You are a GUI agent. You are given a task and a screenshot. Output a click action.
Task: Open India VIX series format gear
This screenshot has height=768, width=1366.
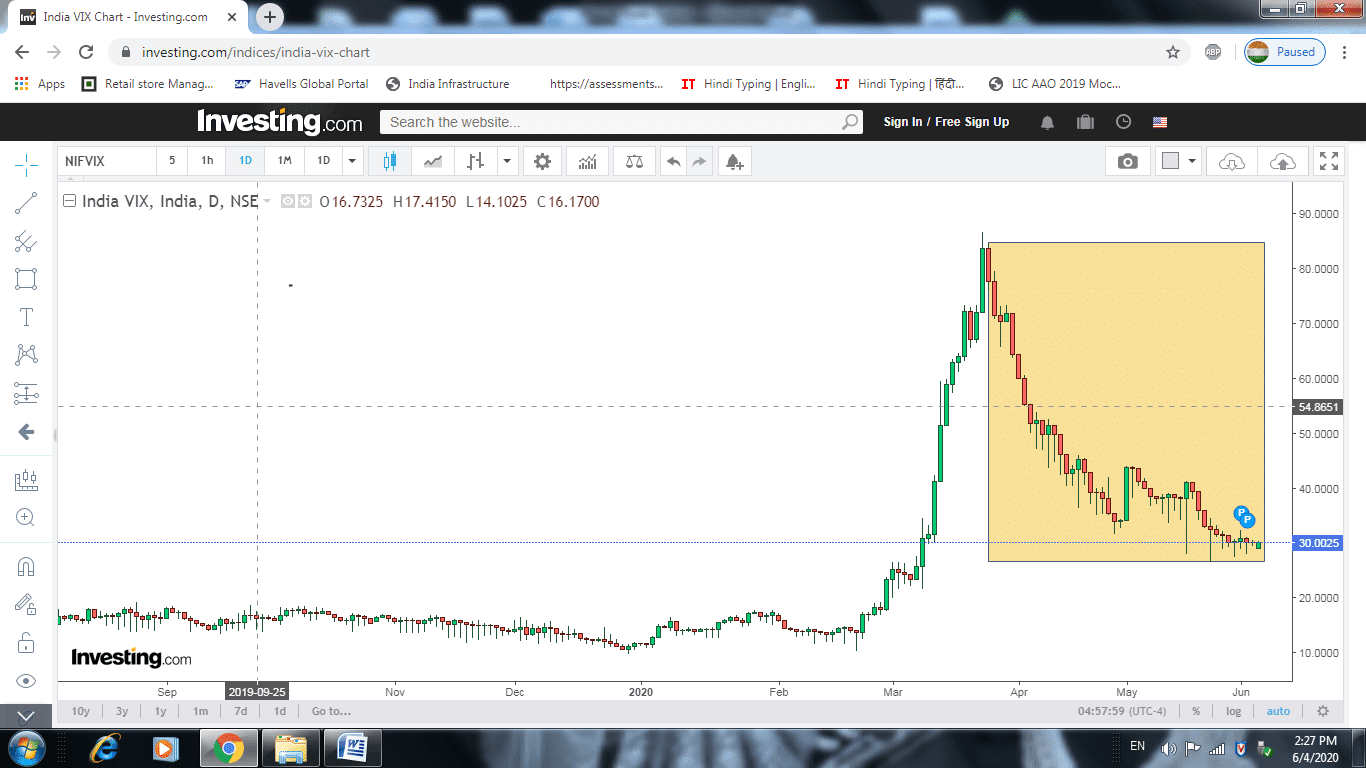click(x=304, y=201)
